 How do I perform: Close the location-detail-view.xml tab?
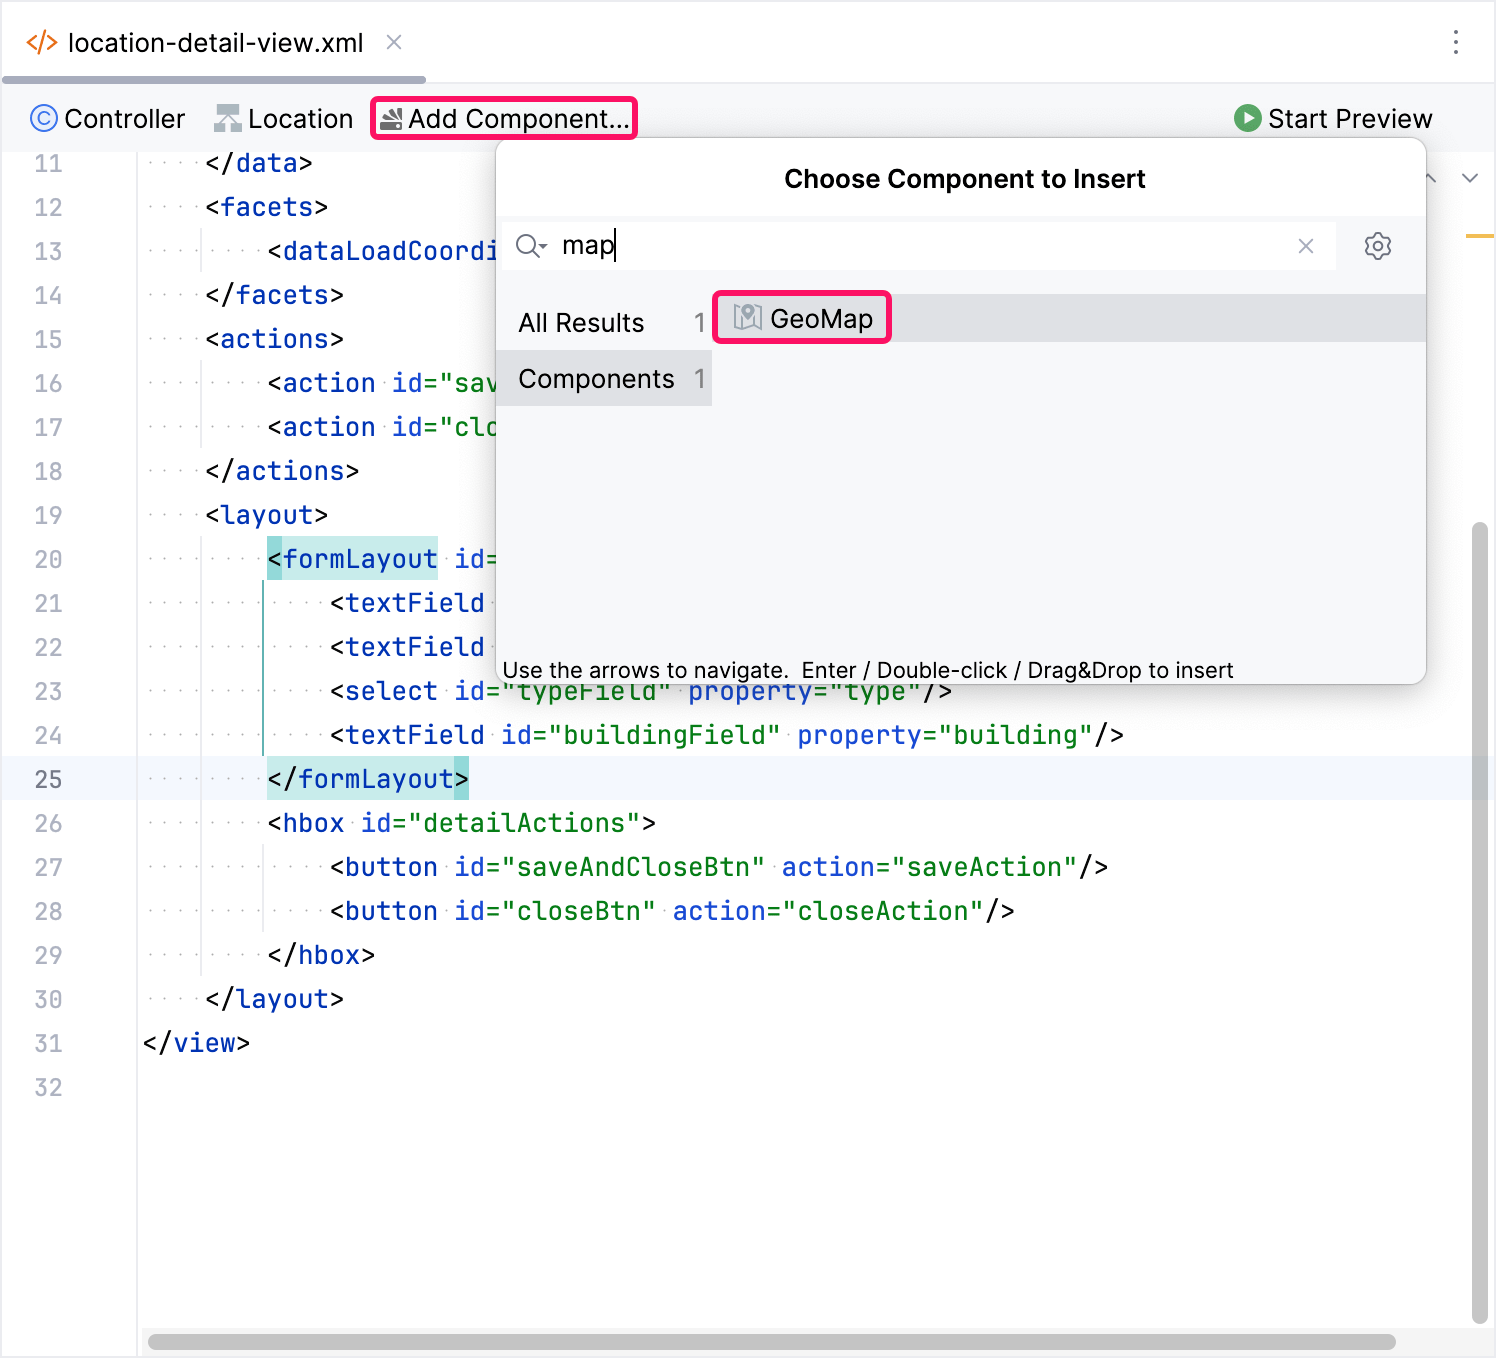tap(393, 42)
